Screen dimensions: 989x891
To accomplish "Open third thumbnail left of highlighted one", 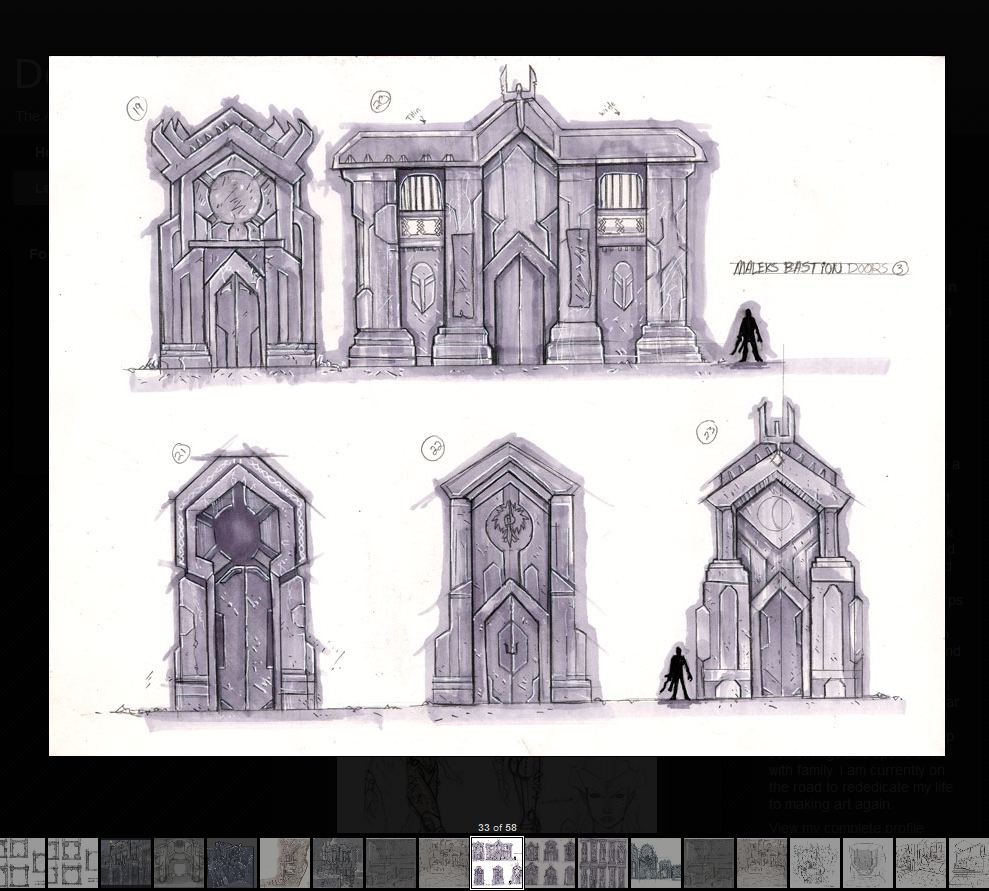I will (338, 863).
